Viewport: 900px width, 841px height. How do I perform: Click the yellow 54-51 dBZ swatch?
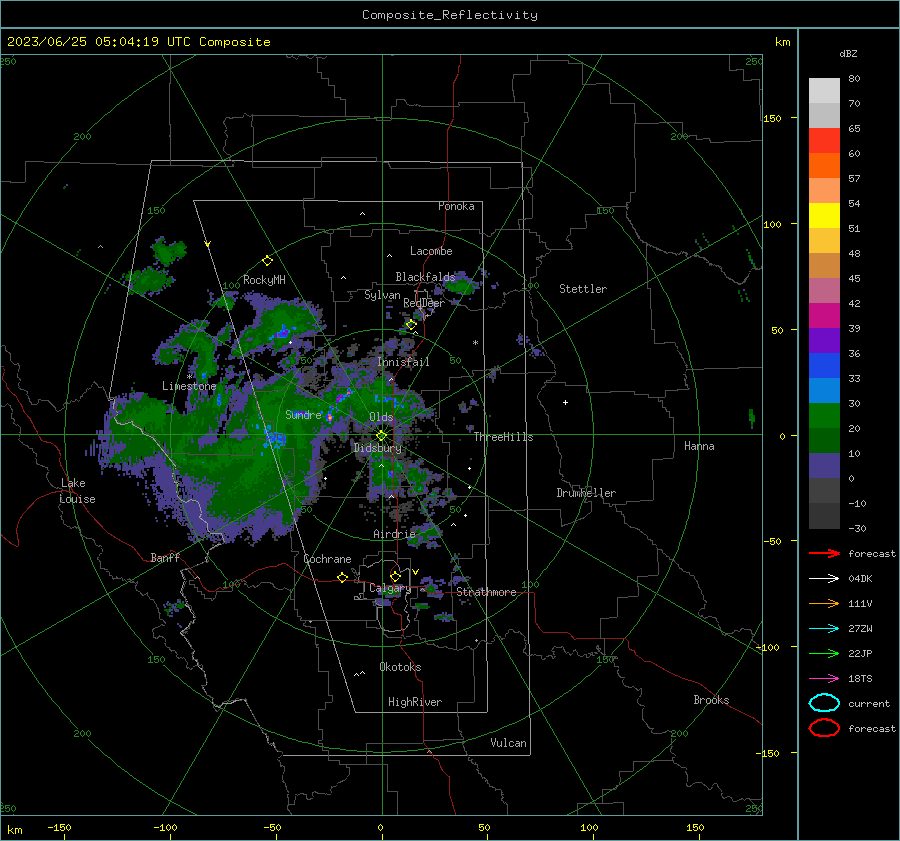pos(824,215)
